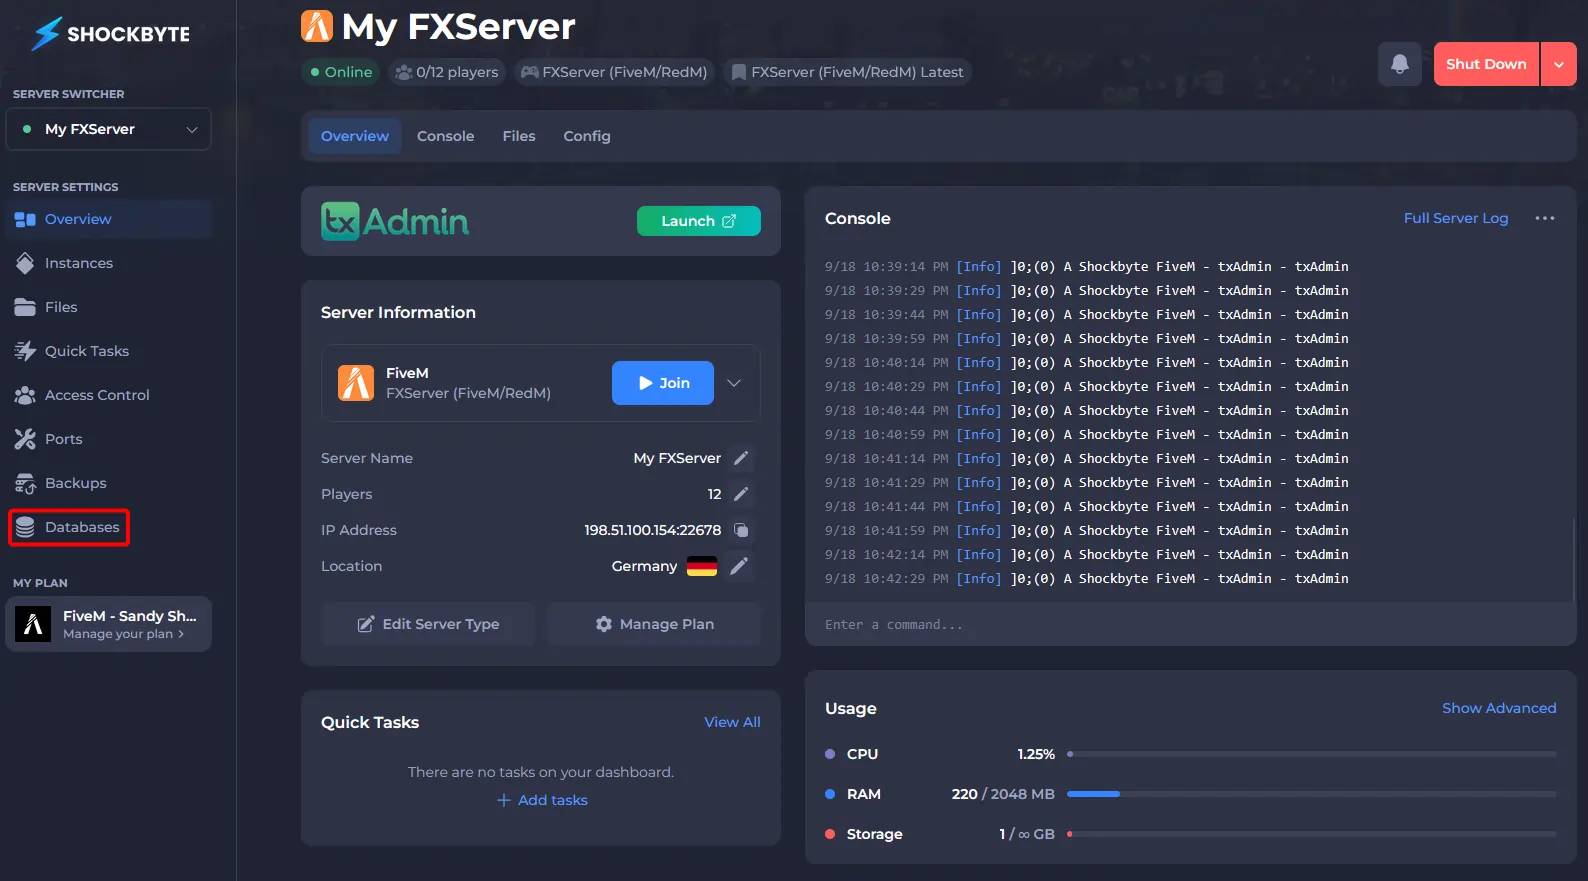
Task: Edit the Players count with pencil icon
Action: (741, 494)
